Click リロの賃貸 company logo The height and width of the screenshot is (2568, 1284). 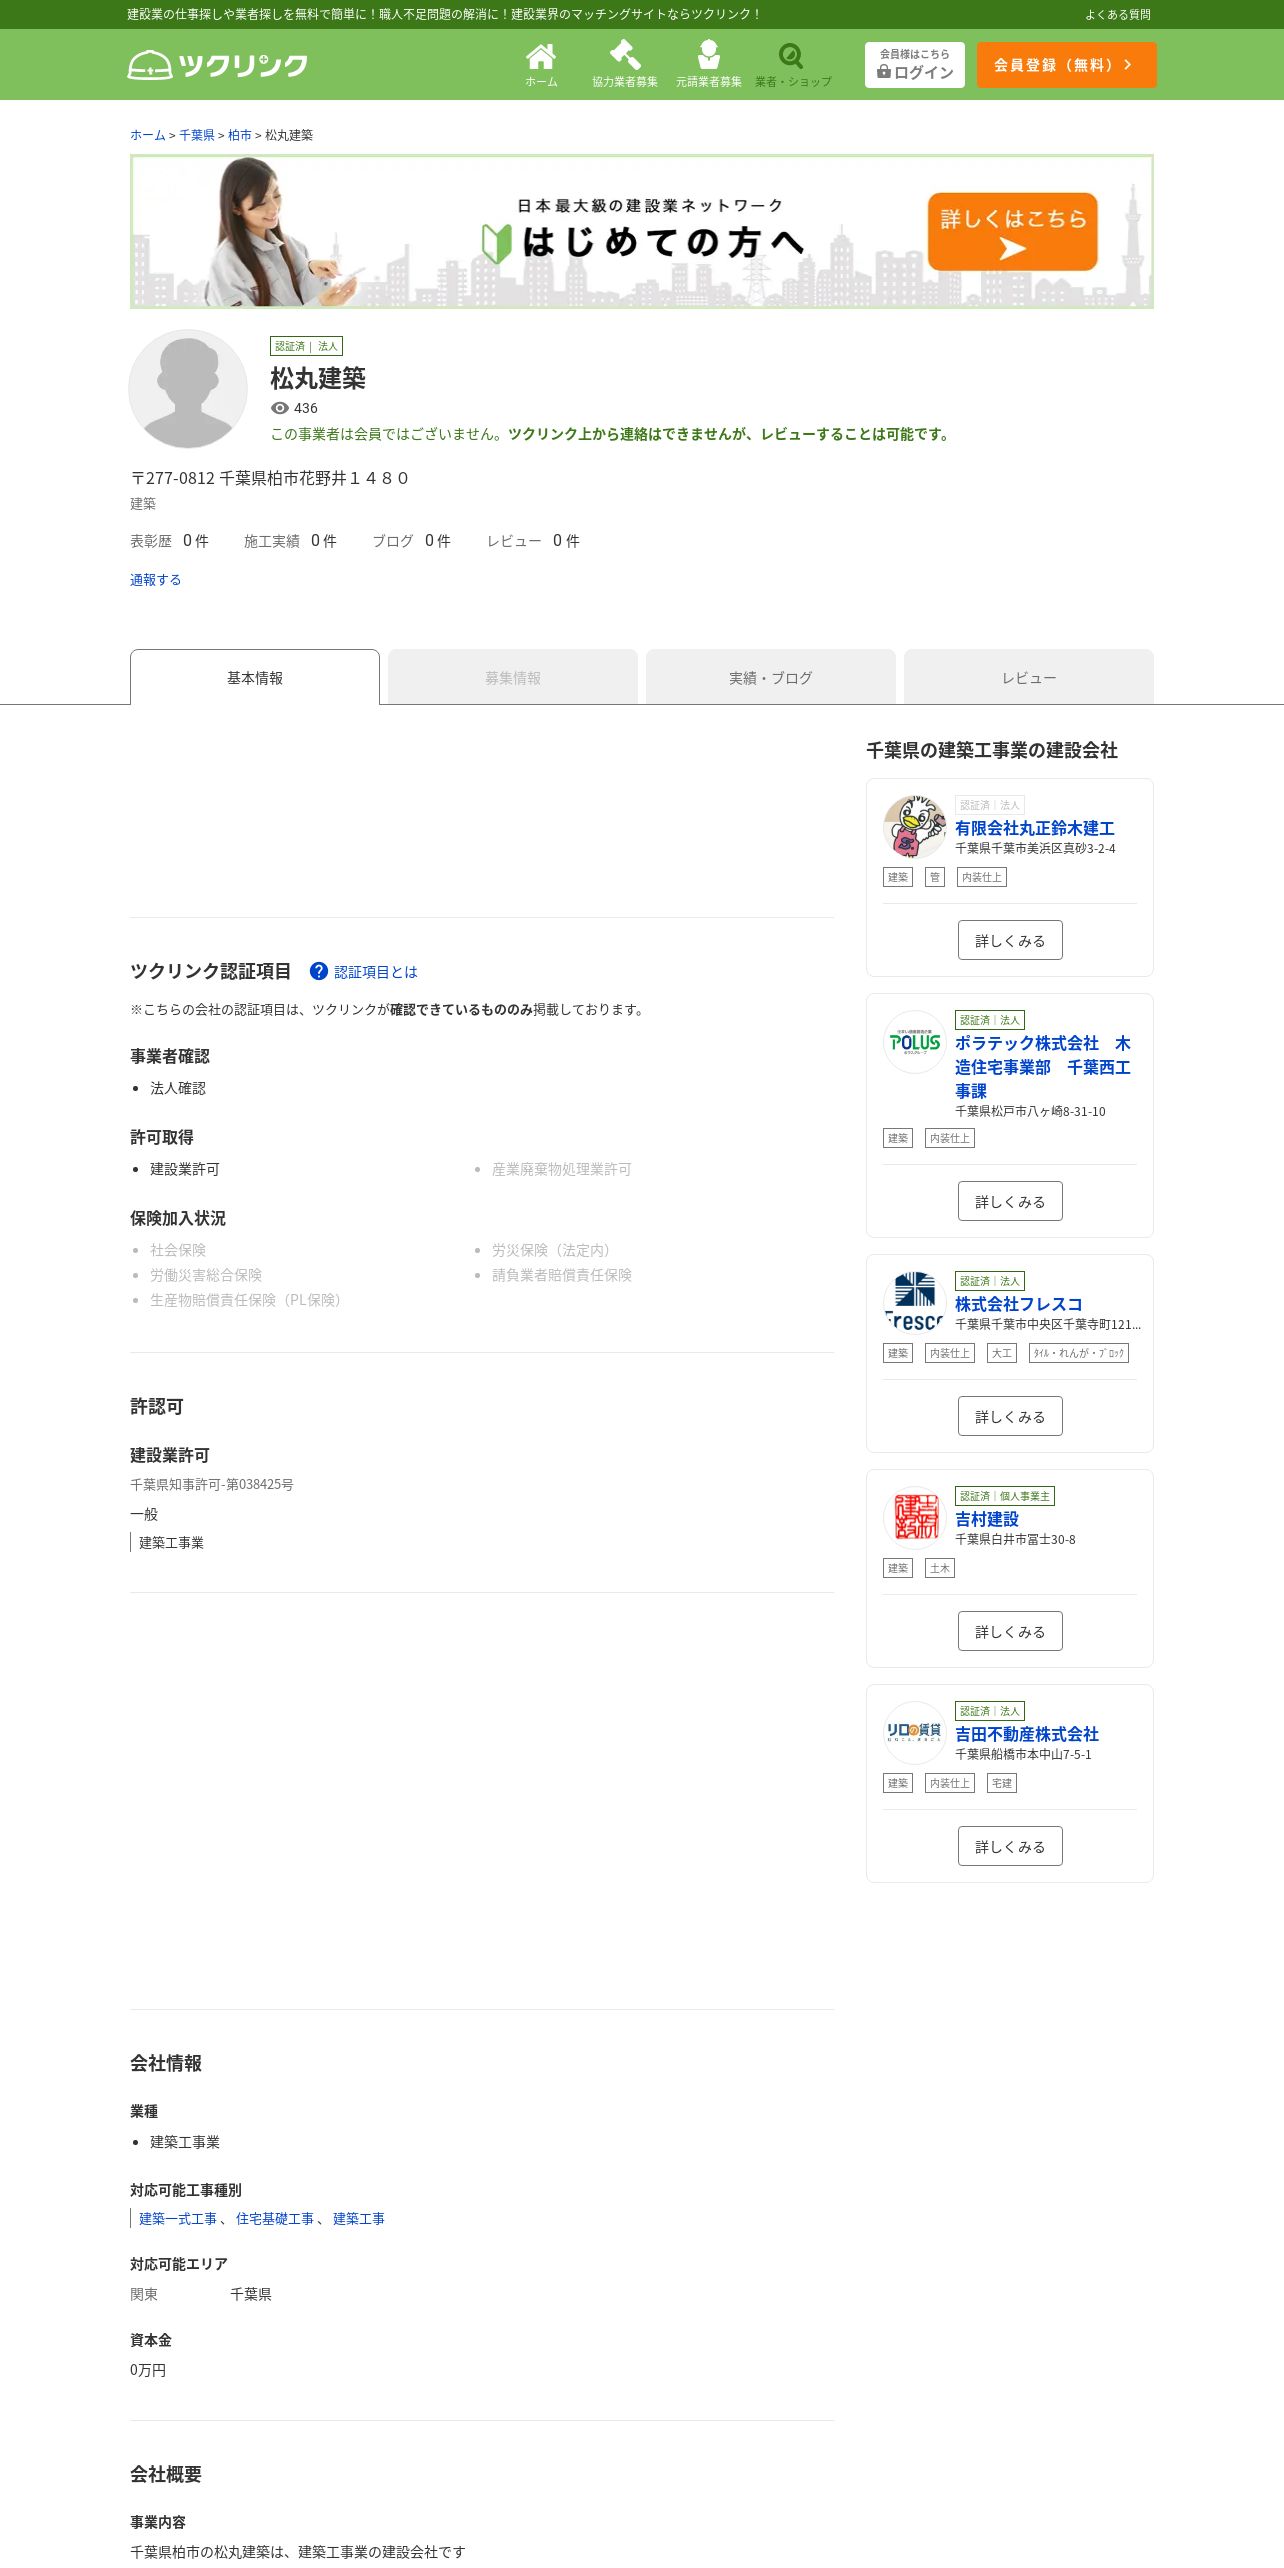[914, 1733]
